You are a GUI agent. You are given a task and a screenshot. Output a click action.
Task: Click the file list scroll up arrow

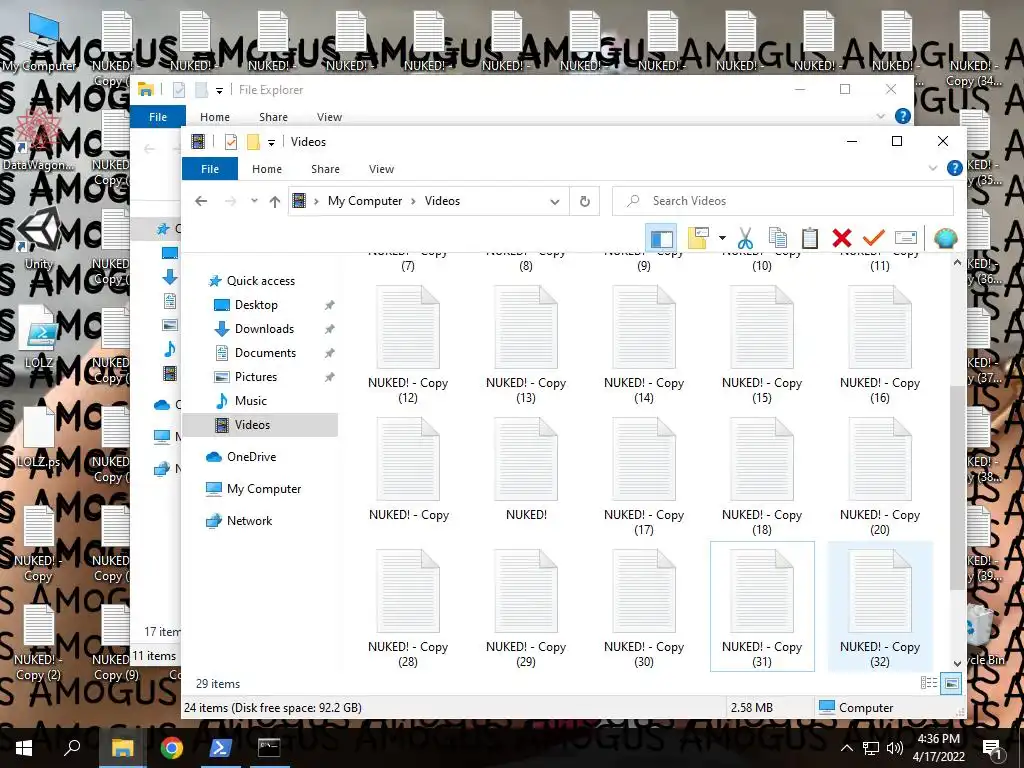point(957,263)
